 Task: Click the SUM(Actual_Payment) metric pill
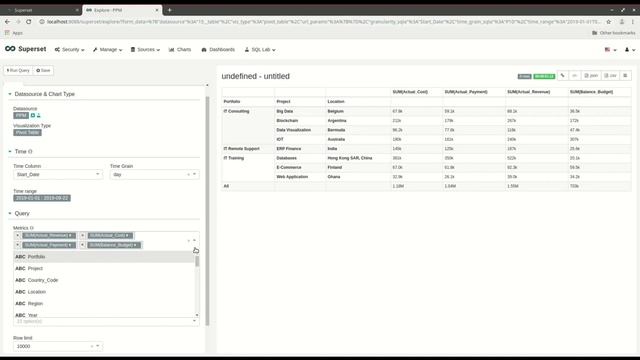coord(49,245)
